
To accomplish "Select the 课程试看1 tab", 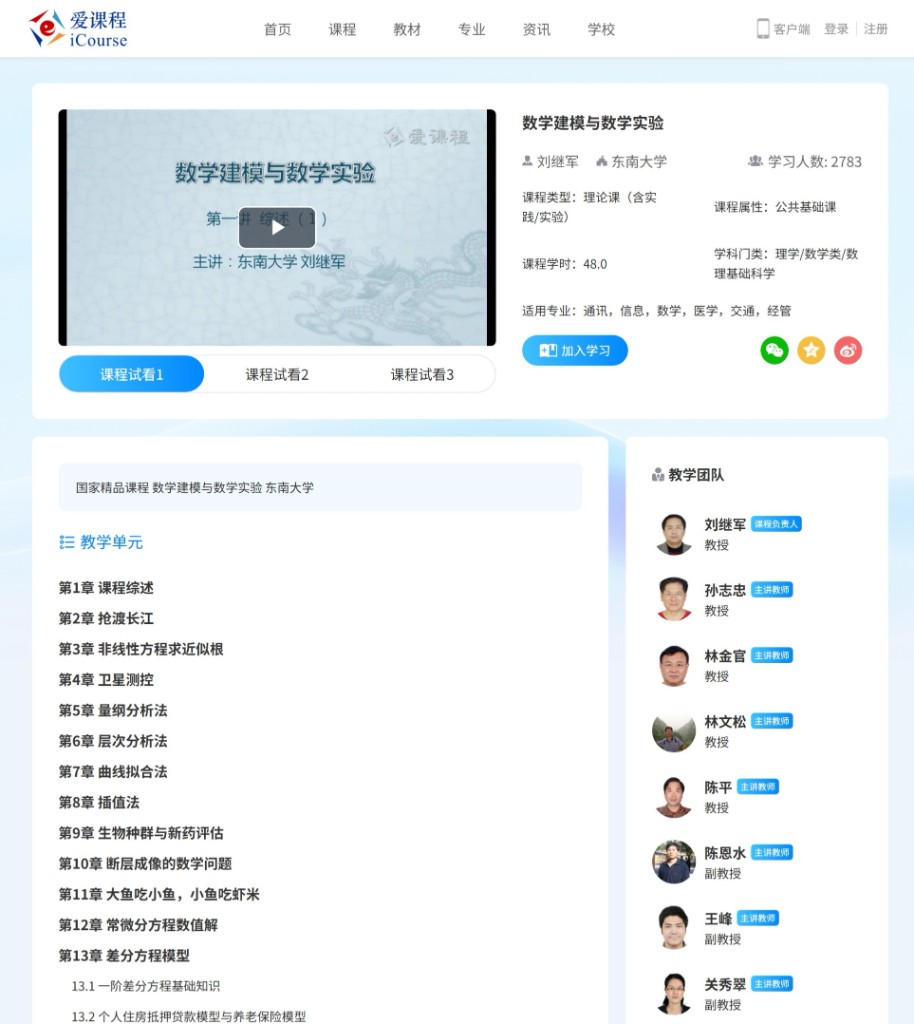I will pyautogui.click(x=131, y=374).
